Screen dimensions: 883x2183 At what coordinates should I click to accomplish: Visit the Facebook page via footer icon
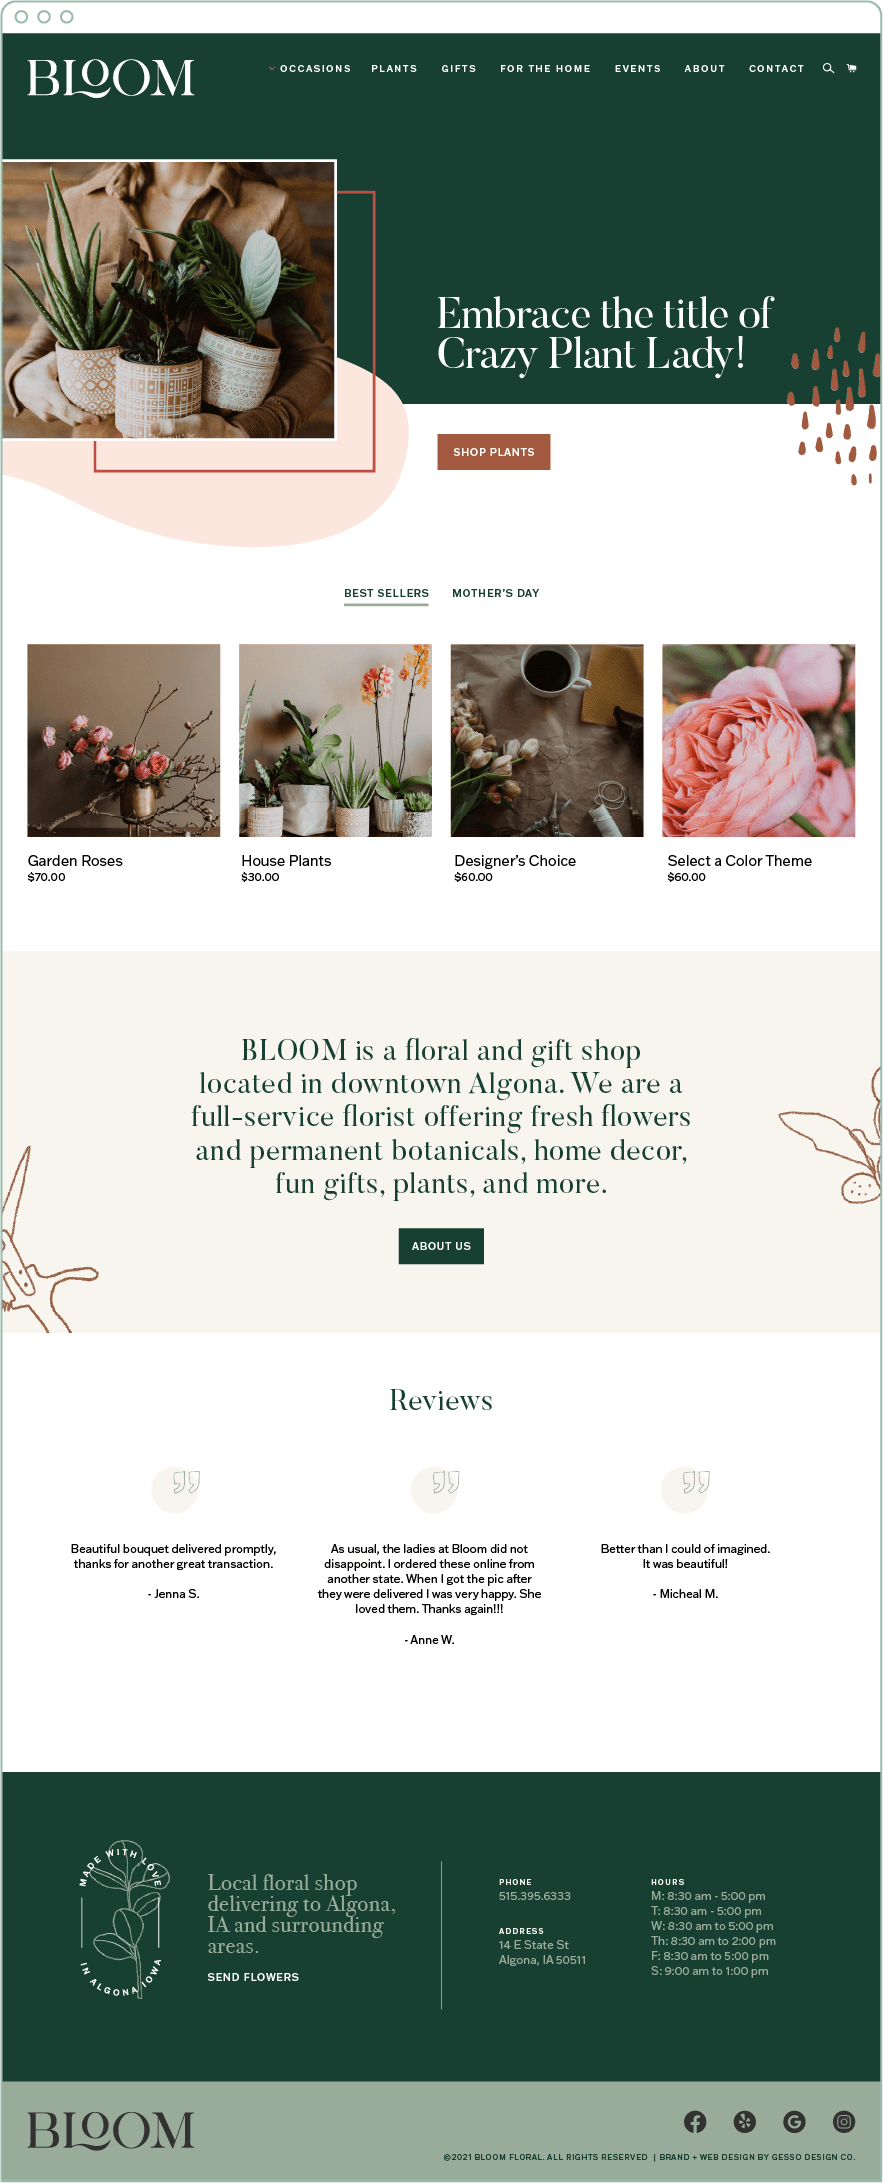695,2121
